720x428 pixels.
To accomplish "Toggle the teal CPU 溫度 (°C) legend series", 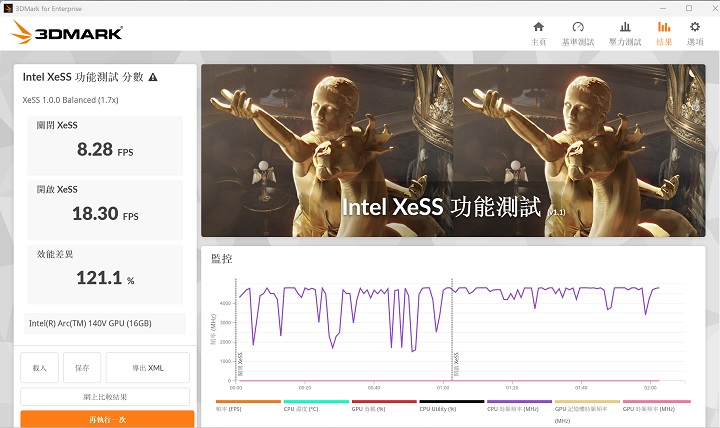I will tap(316, 405).
